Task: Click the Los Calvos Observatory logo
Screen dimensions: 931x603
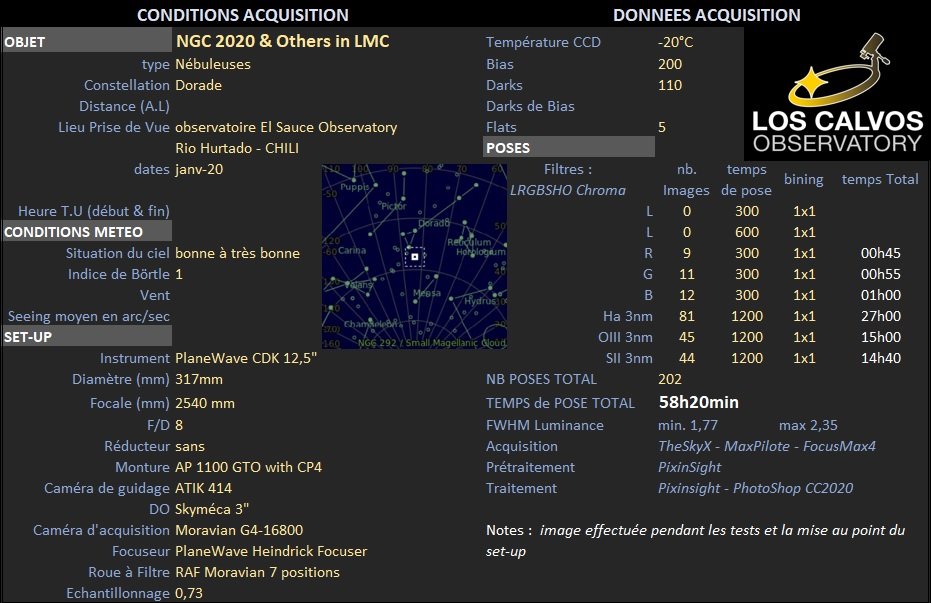Action: click(x=837, y=94)
